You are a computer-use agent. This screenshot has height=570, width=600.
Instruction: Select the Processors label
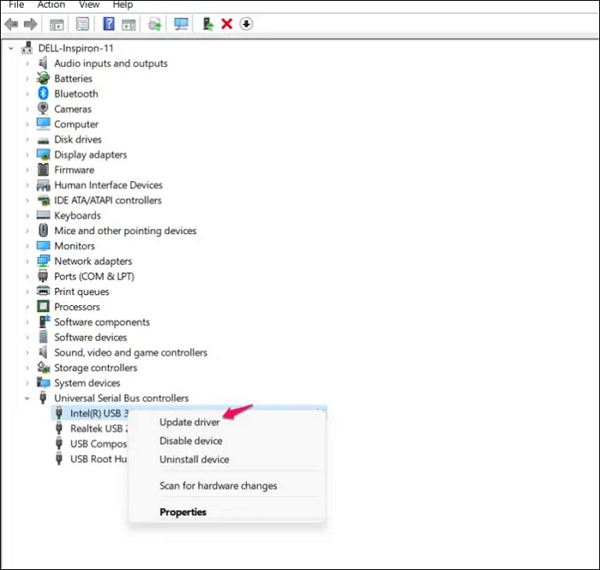click(x=77, y=307)
